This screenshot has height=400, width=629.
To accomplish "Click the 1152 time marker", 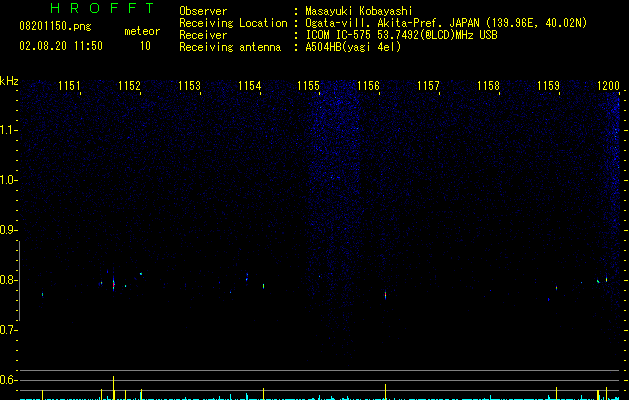I will coord(129,86).
